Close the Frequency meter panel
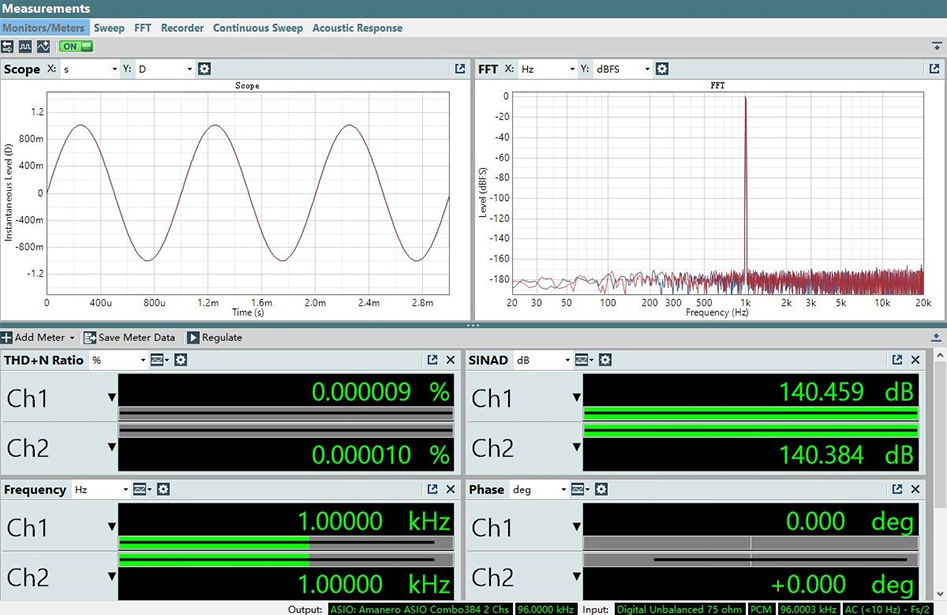The height and width of the screenshot is (615, 947). tap(450, 490)
